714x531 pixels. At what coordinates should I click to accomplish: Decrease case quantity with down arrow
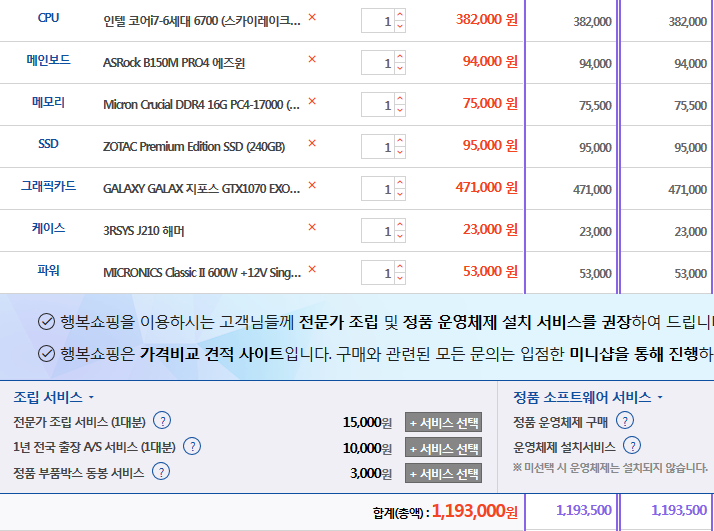(400, 236)
